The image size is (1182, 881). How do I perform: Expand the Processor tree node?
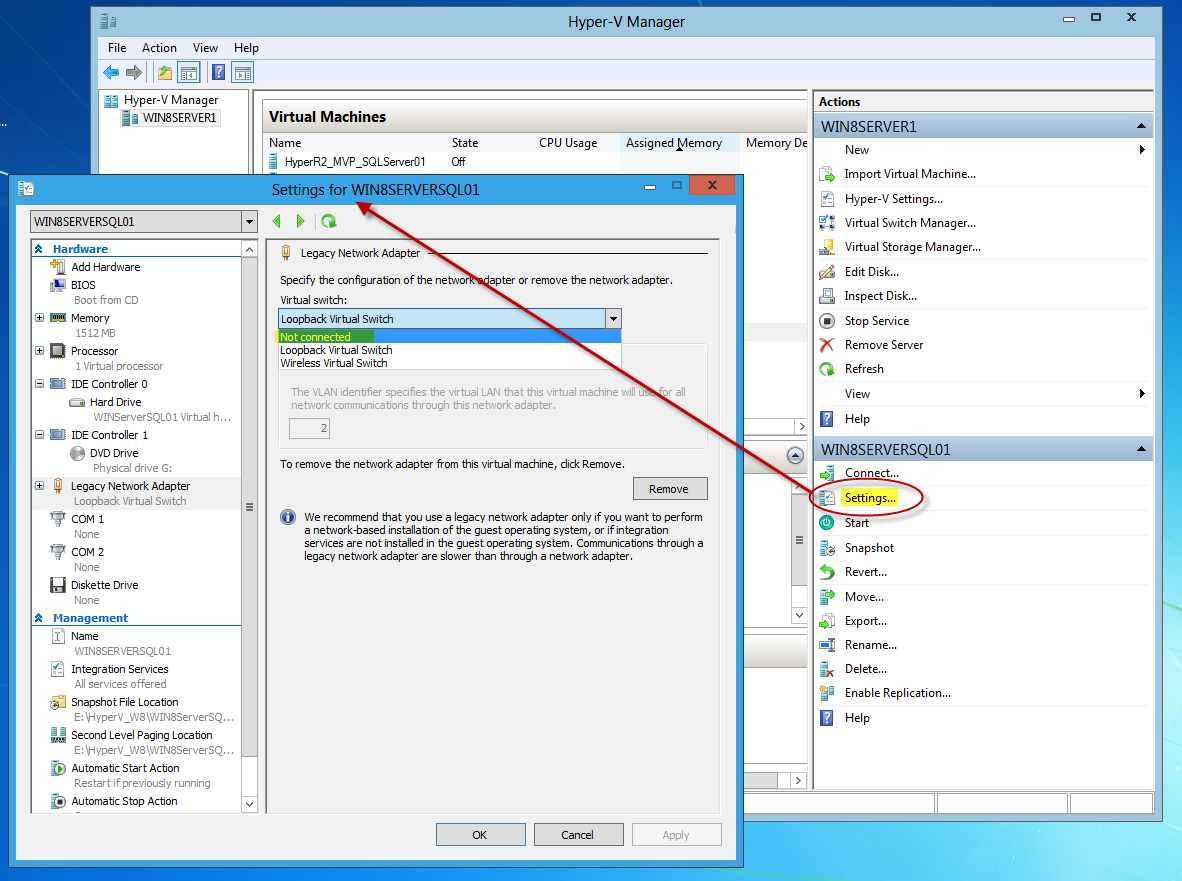tap(39, 350)
